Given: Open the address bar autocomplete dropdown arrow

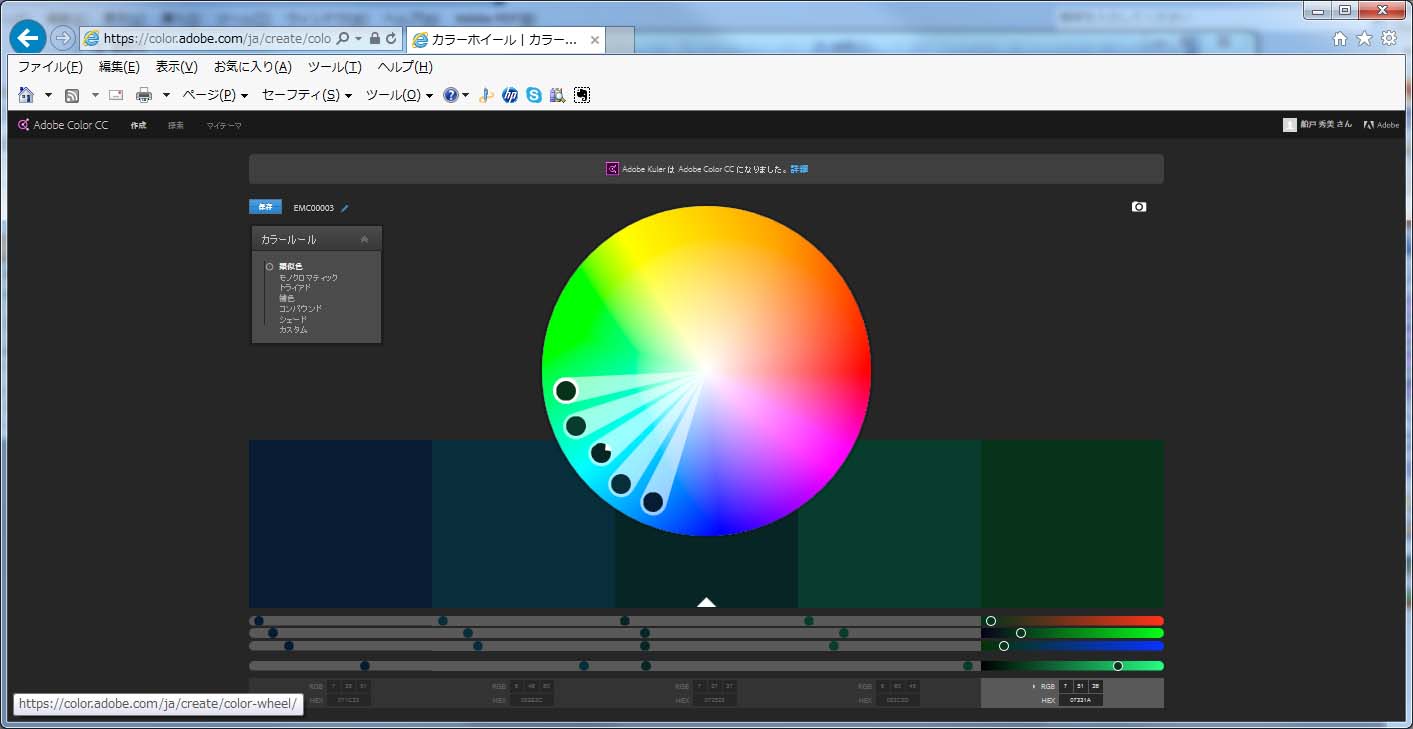Looking at the screenshot, I should (x=358, y=38).
